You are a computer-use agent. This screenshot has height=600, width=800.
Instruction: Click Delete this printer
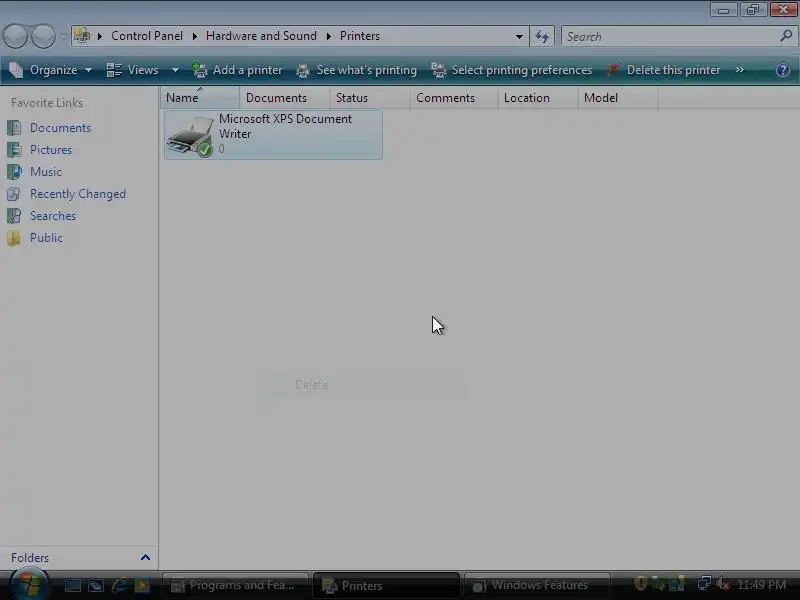(664, 70)
